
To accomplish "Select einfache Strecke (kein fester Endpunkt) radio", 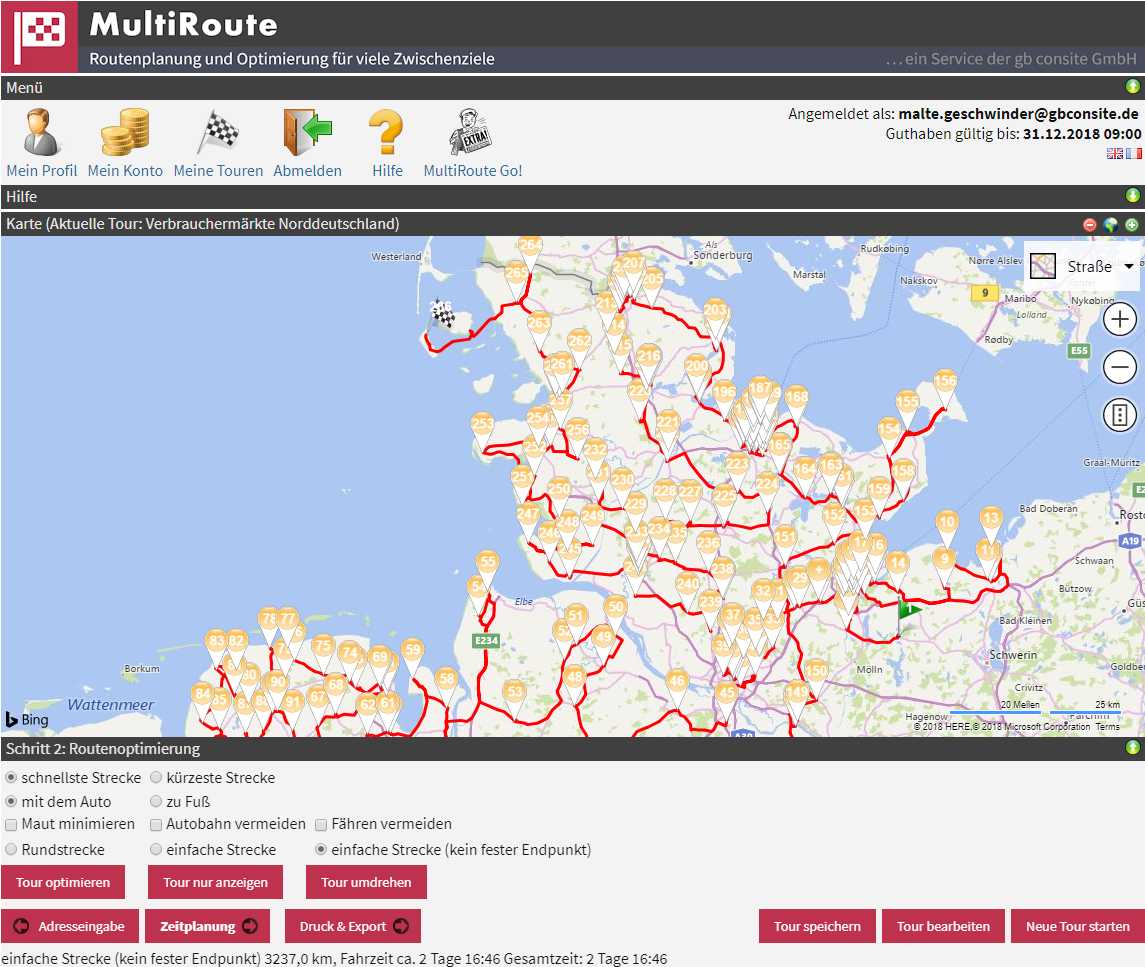I will pyautogui.click(x=321, y=850).
